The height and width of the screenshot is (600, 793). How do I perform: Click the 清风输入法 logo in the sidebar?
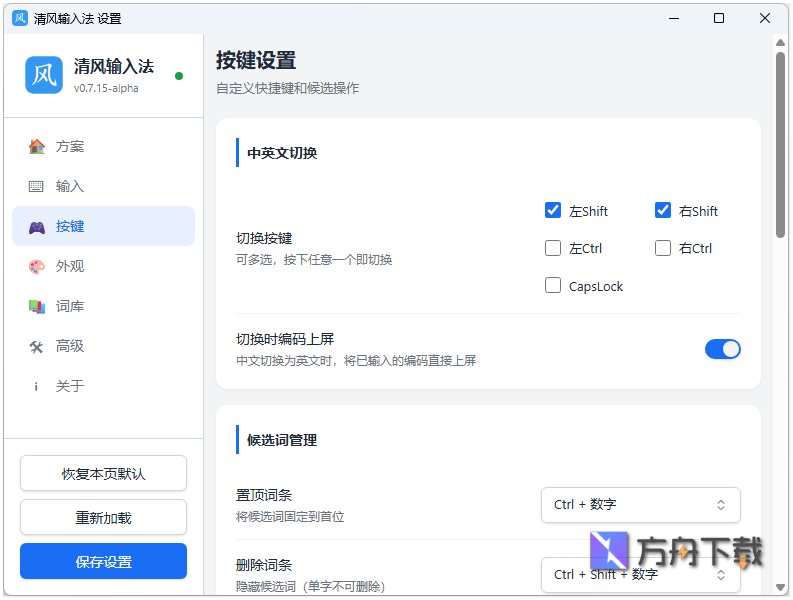tap(44, 75)
